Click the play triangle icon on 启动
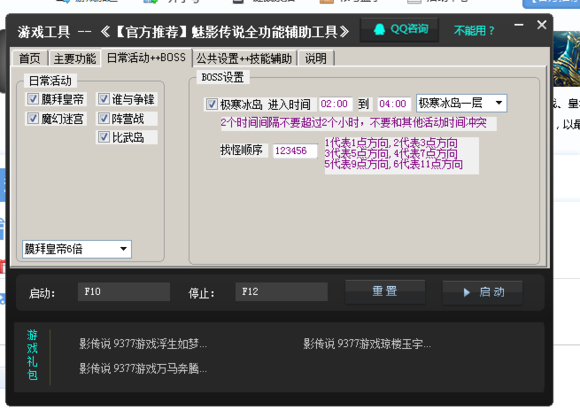This screenshot has width=580, height=410. [466, 293]
